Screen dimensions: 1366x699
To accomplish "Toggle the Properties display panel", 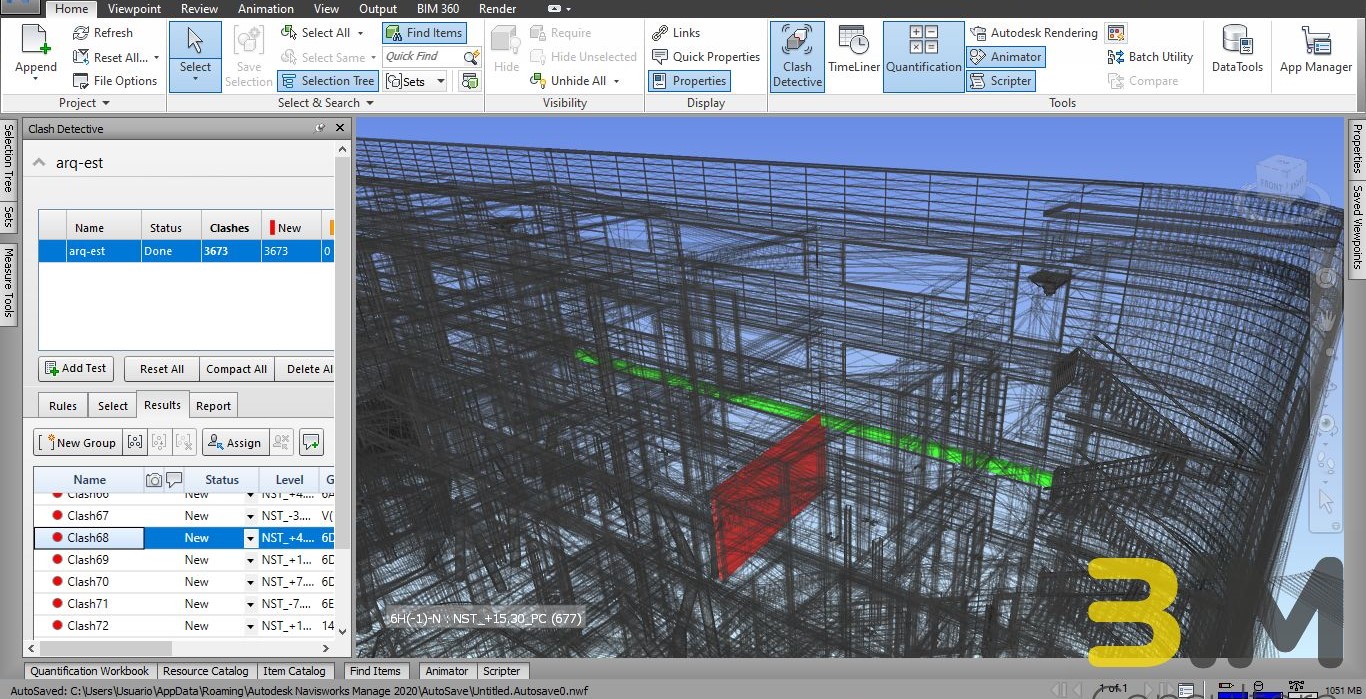I will pyautogui.click(x=689, y=81).
